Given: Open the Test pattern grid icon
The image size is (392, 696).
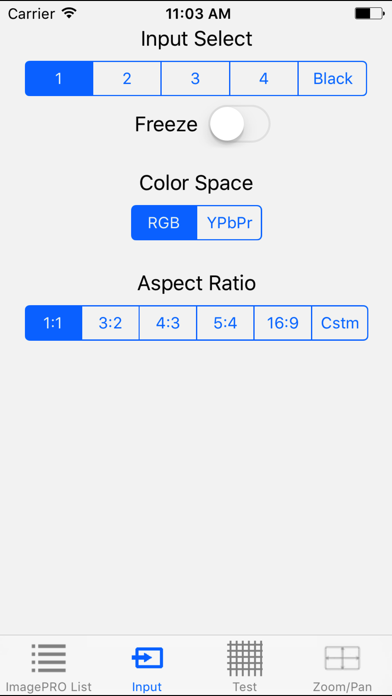Looking at the screenshot, I should (x=245, y=658).
